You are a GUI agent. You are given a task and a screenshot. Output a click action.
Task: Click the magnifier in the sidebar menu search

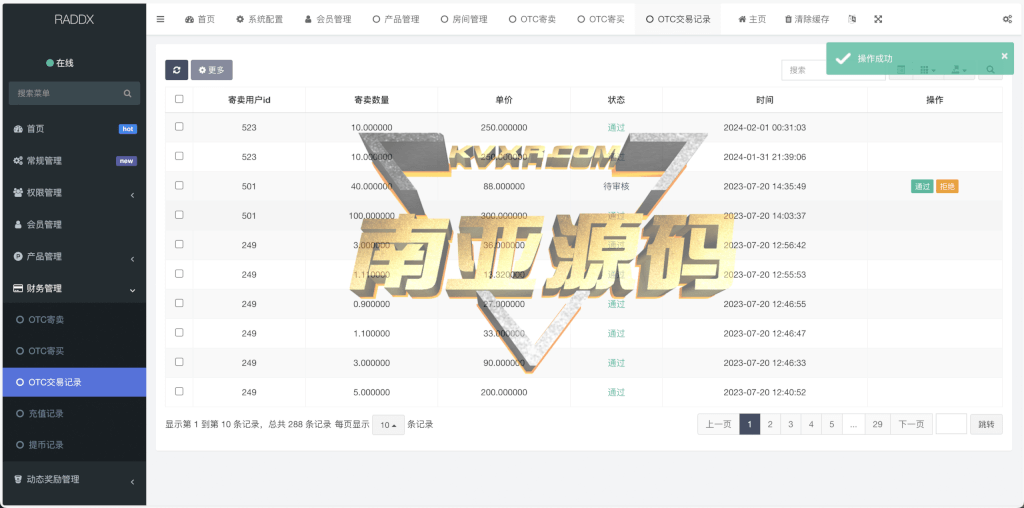127,93
